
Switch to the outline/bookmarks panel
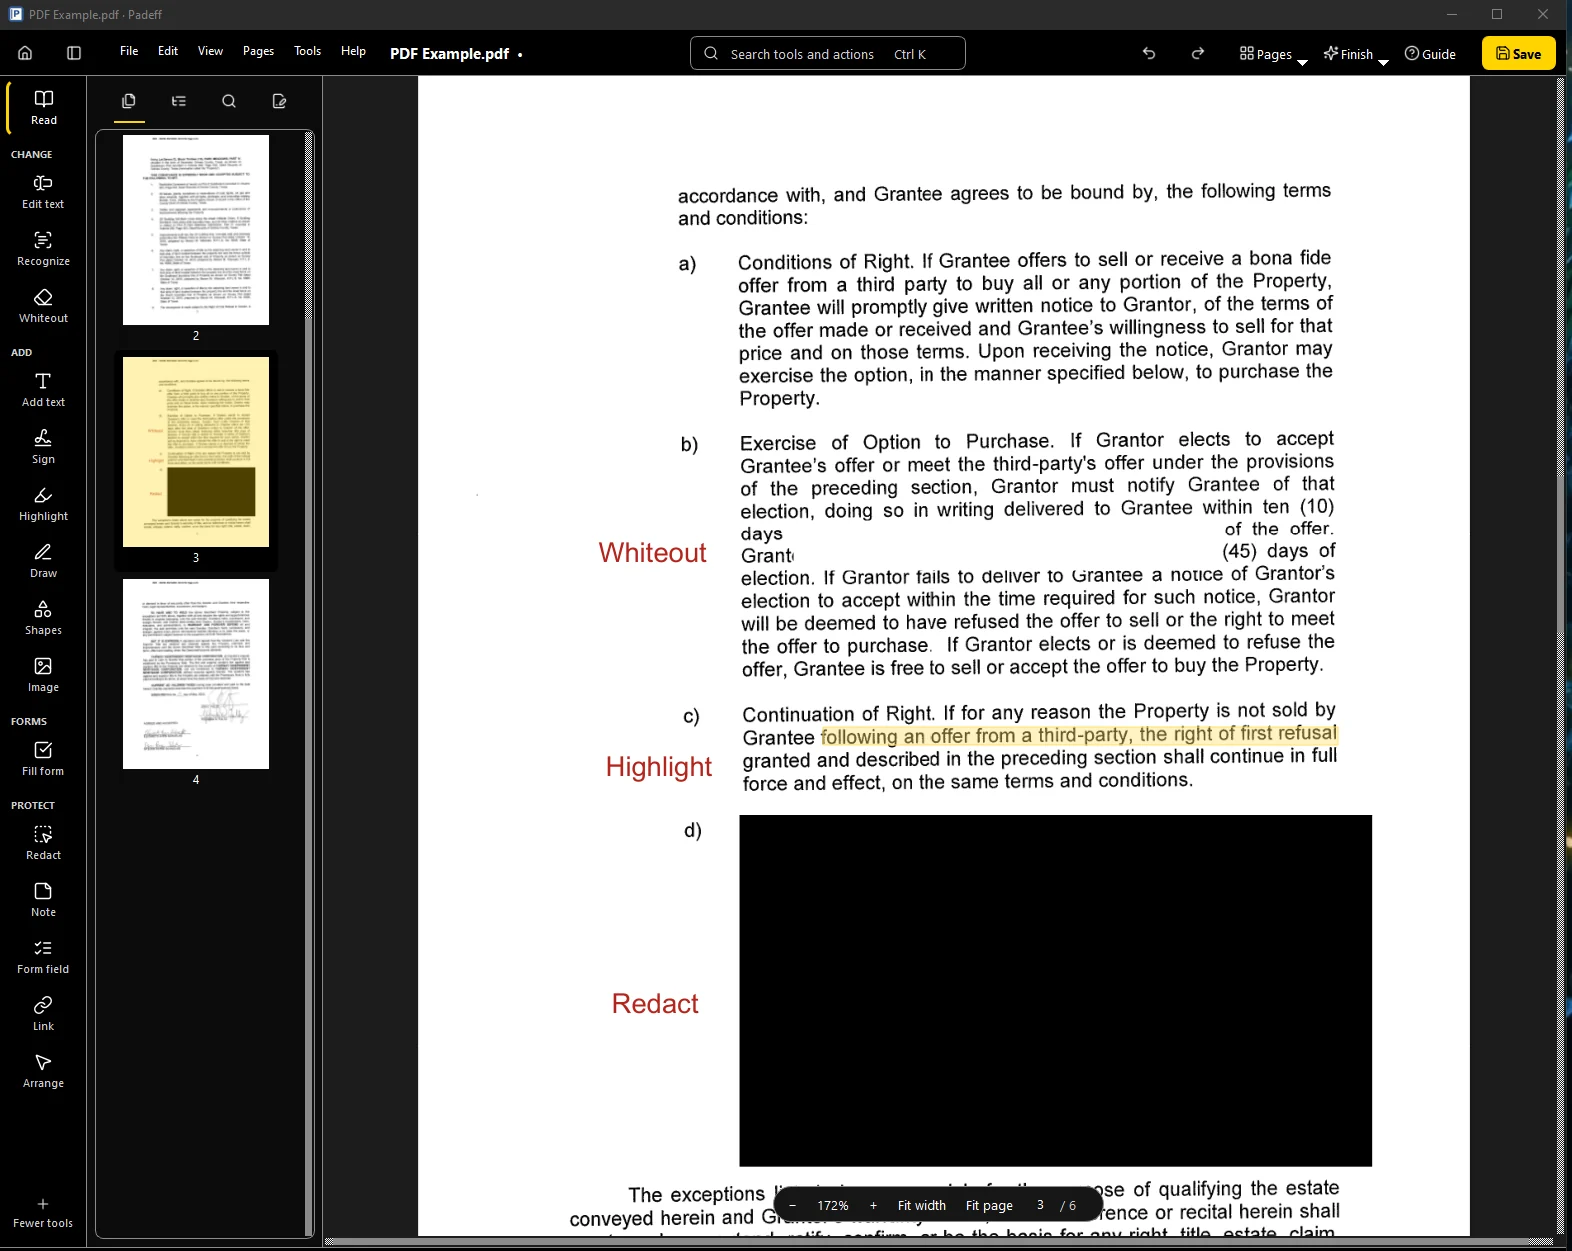point(179,101)
